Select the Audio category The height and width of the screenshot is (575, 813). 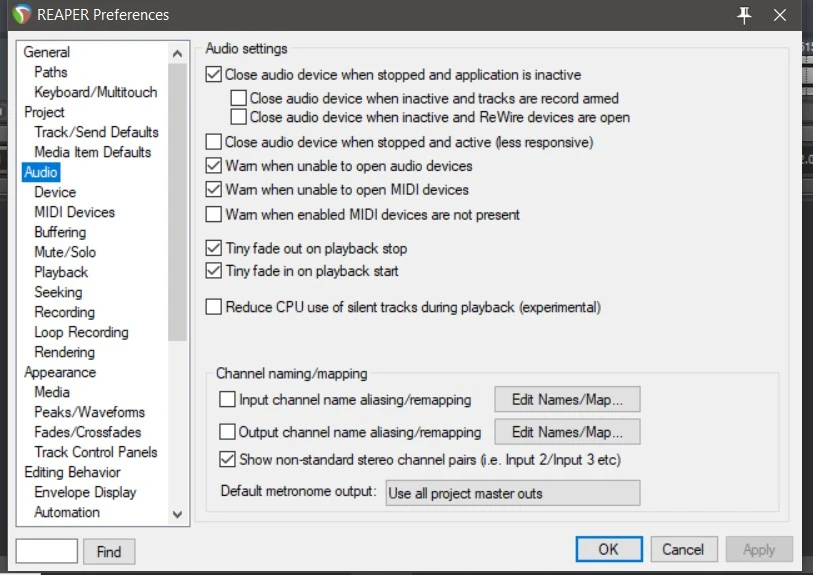(x=41, y=172)
